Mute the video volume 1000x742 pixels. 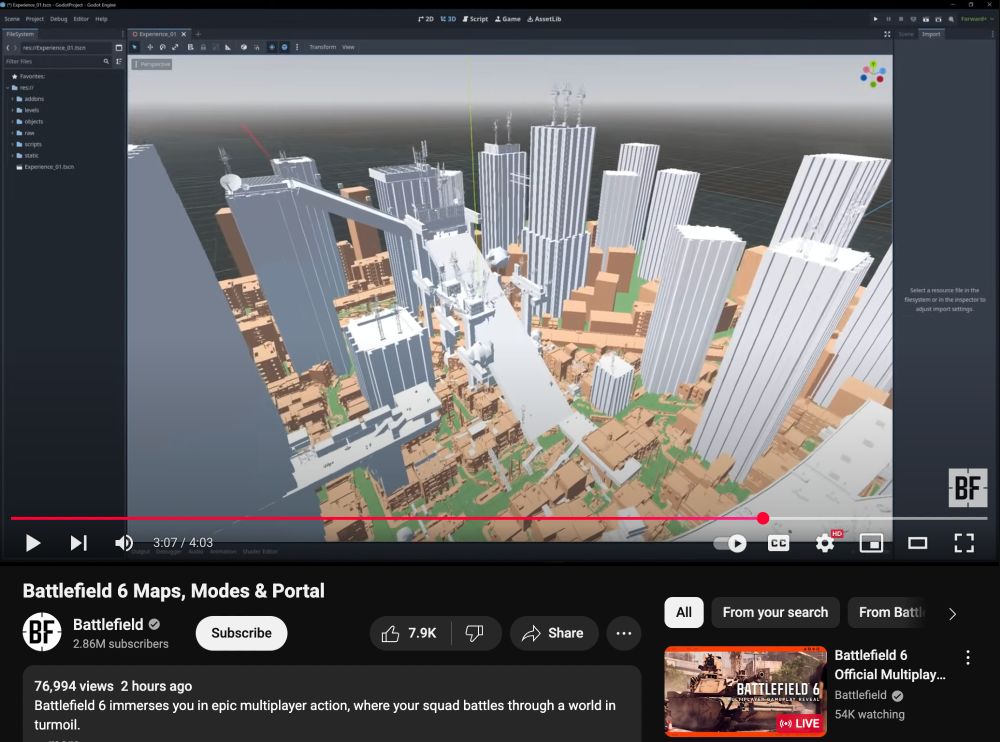(x=124, y=543)
